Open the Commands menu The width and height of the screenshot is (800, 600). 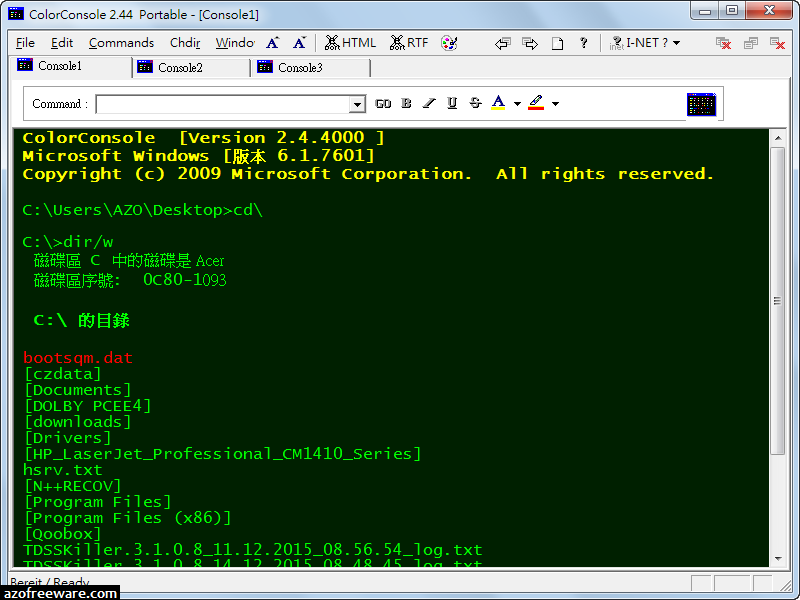(121, 43)
